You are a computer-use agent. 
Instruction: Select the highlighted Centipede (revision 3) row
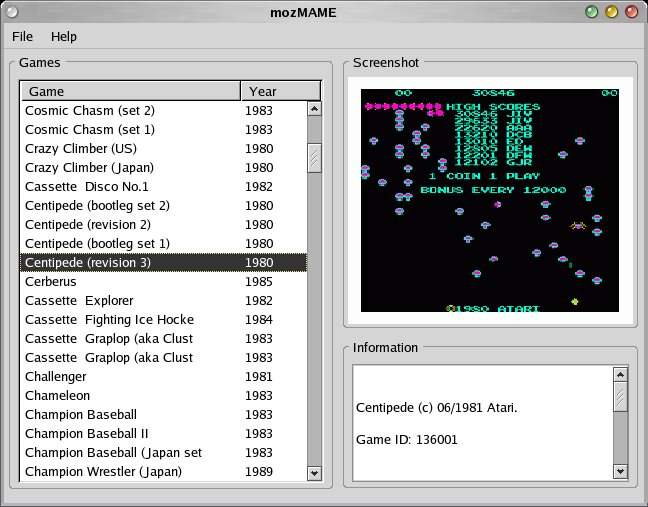[x=164, y=263]
